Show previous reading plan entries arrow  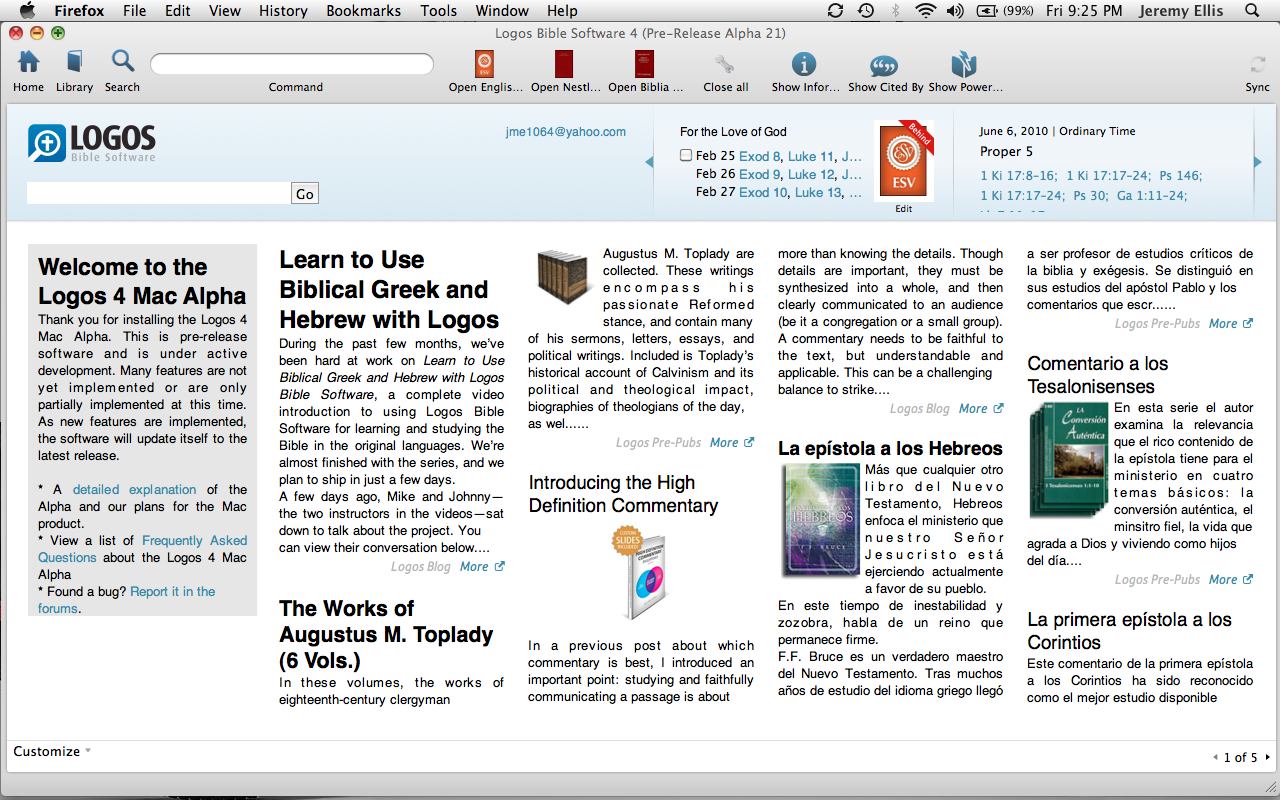pos(649,162)
